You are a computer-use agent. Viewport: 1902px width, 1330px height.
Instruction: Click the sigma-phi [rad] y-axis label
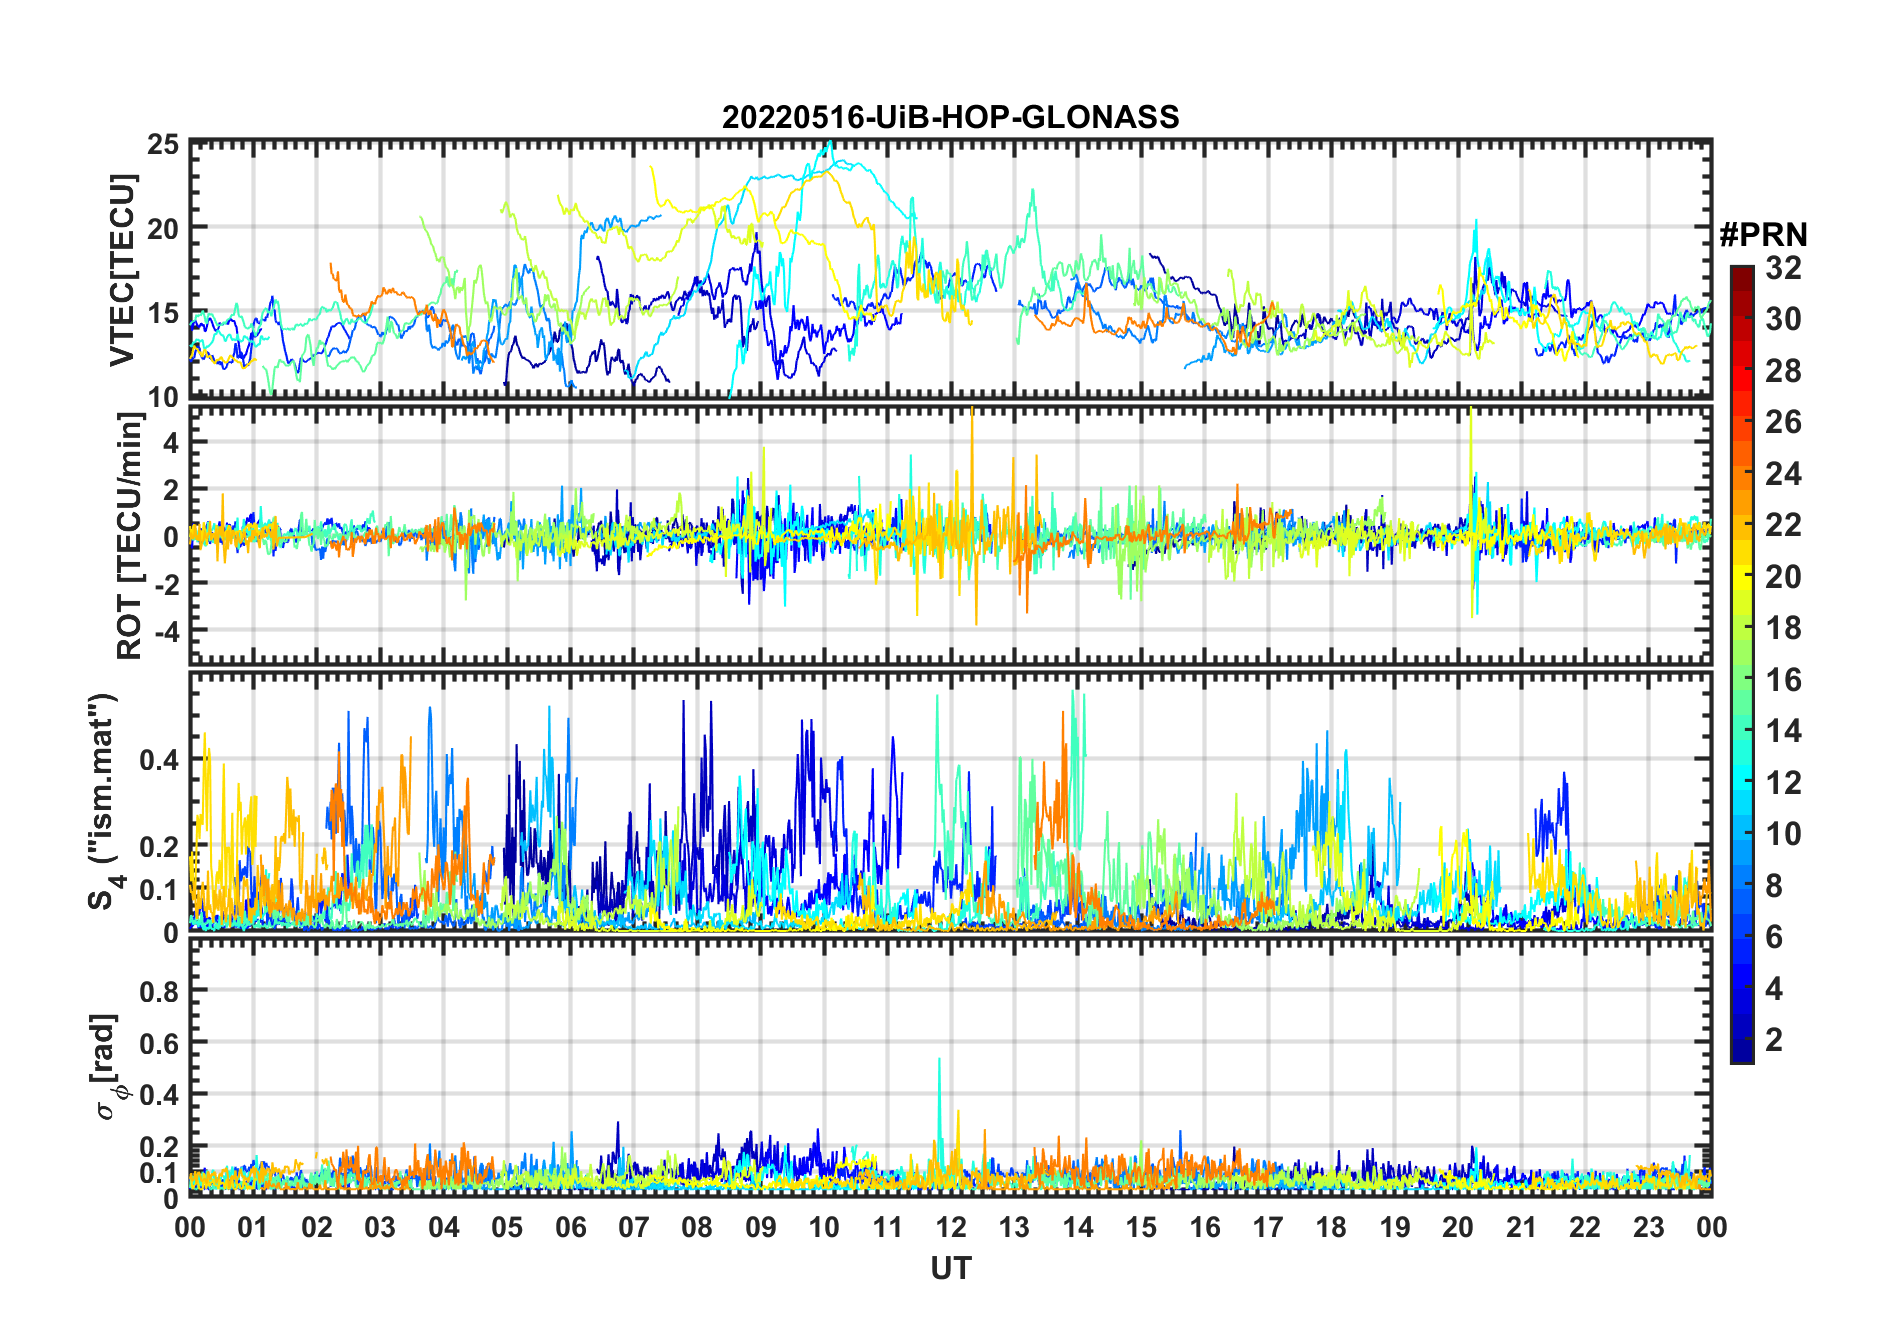tap(106, 1066)
